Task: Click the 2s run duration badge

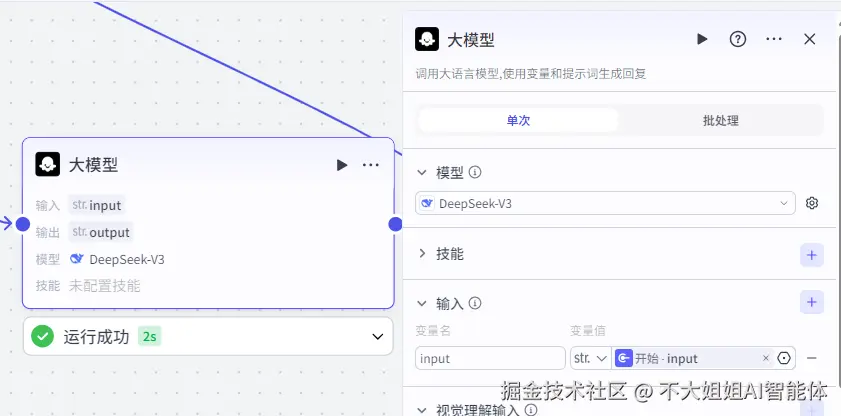Action: coord(150,337)
